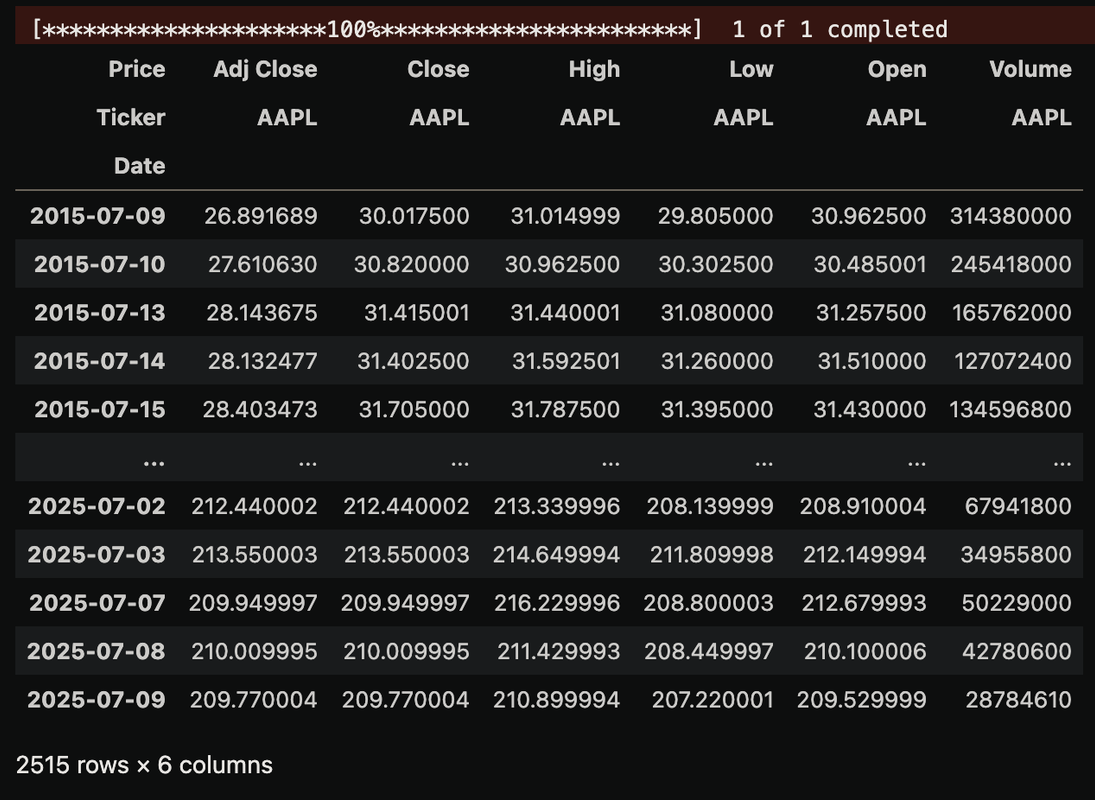Click Volume value 314380000

(1011, 216)
